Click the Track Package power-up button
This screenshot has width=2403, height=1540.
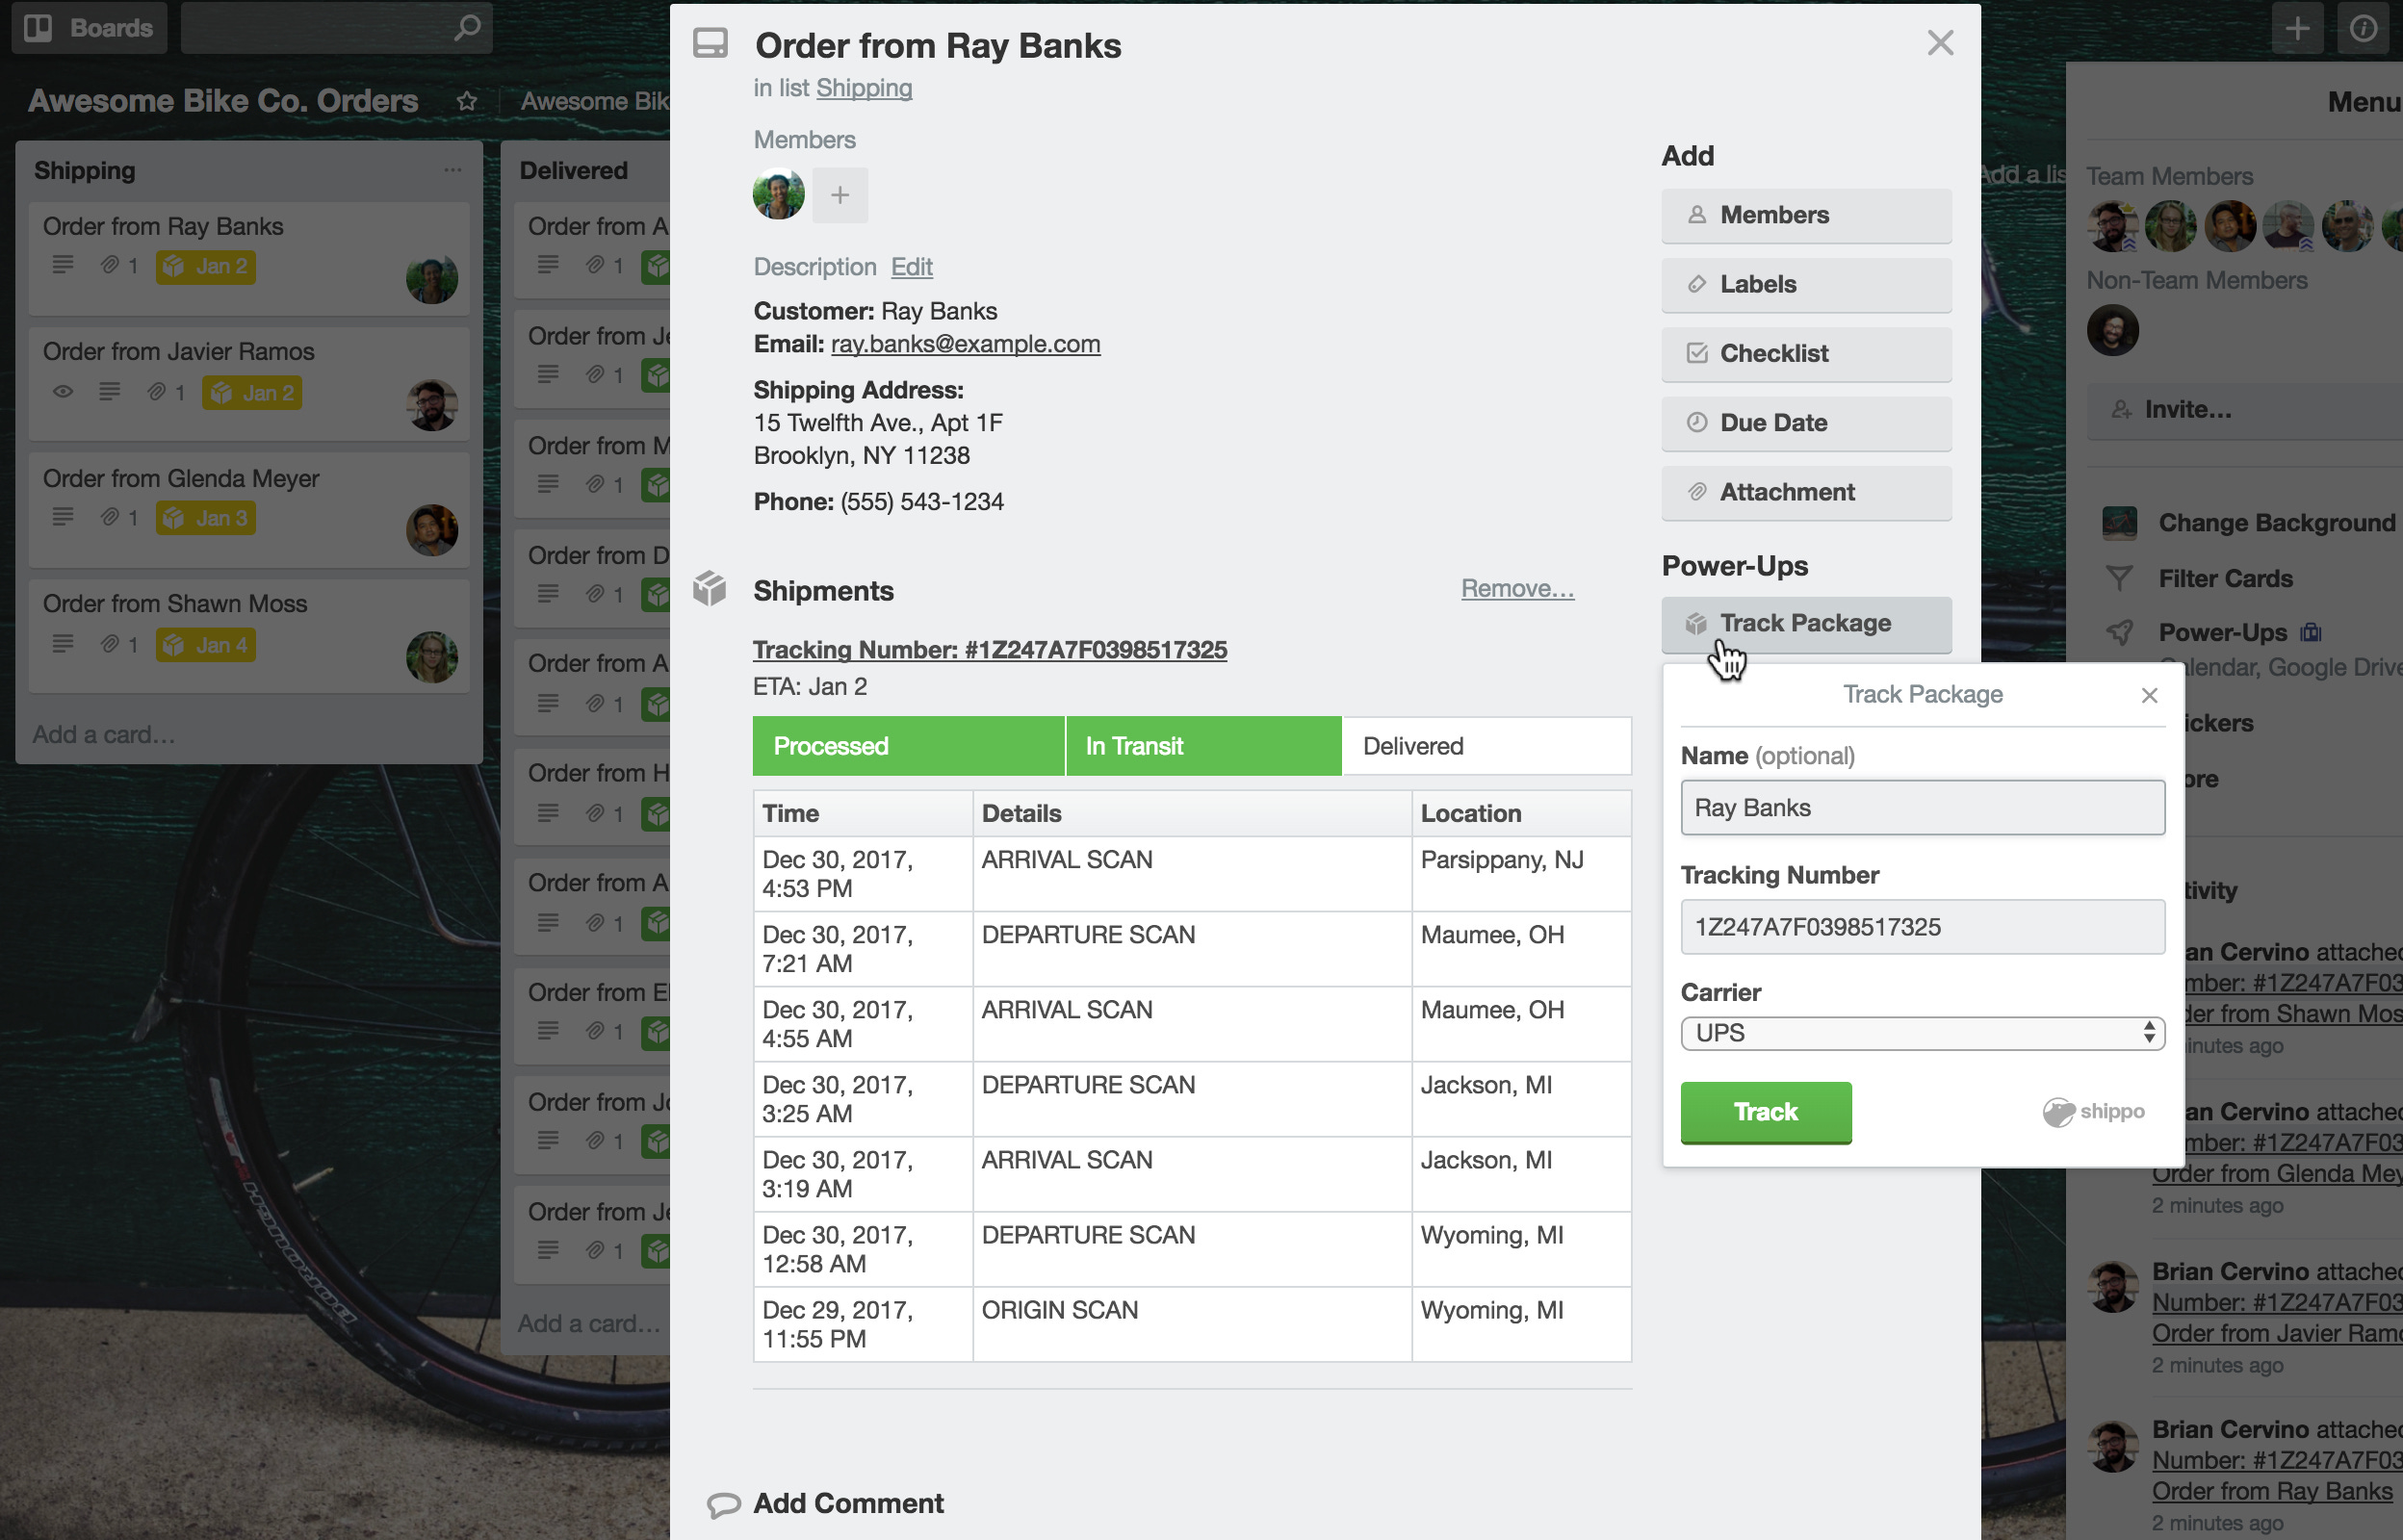(1805, 624)
